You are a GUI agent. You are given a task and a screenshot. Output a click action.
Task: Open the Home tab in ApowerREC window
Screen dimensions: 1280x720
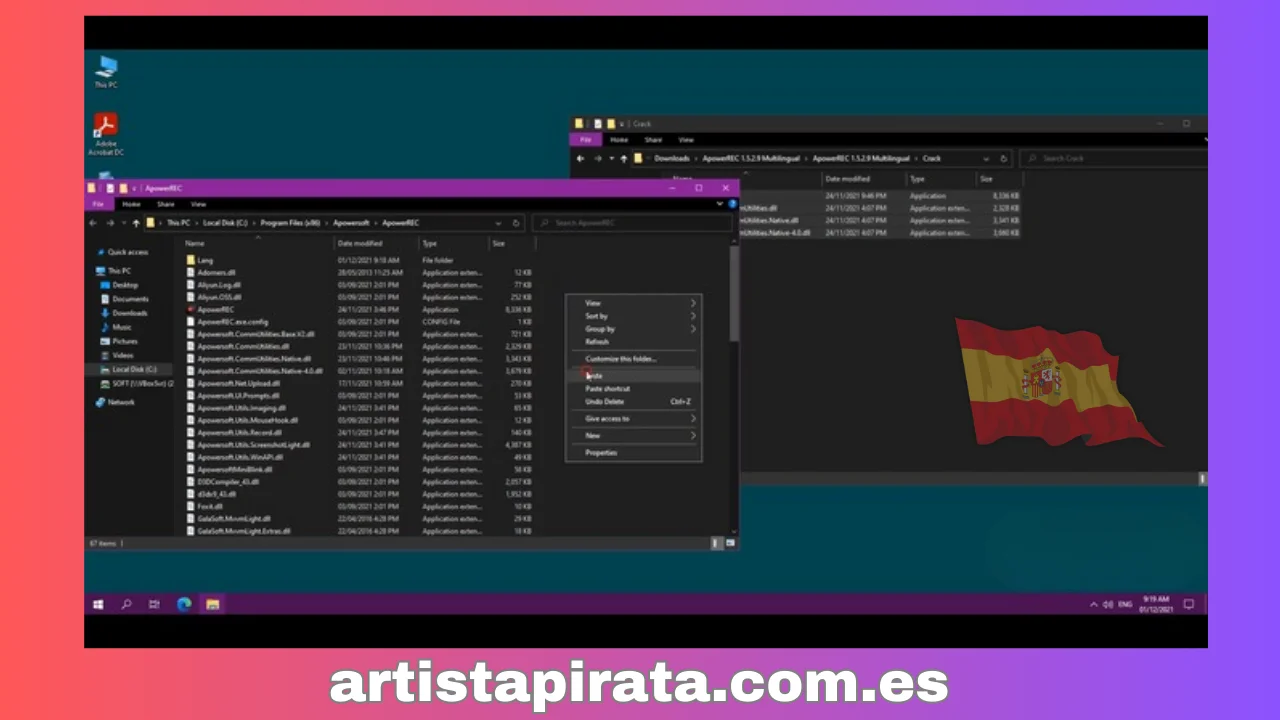[x=131, y=204]
